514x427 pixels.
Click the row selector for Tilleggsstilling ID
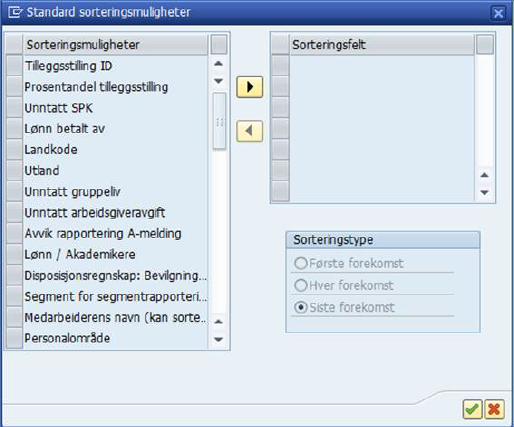(x=14, y=66)
